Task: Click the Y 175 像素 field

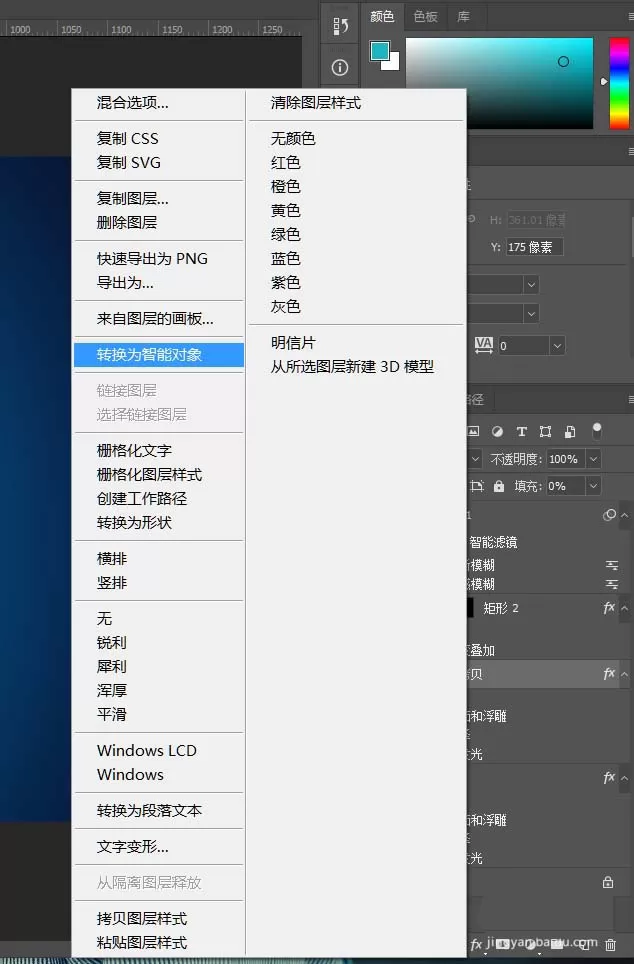Action: (534, 247)
